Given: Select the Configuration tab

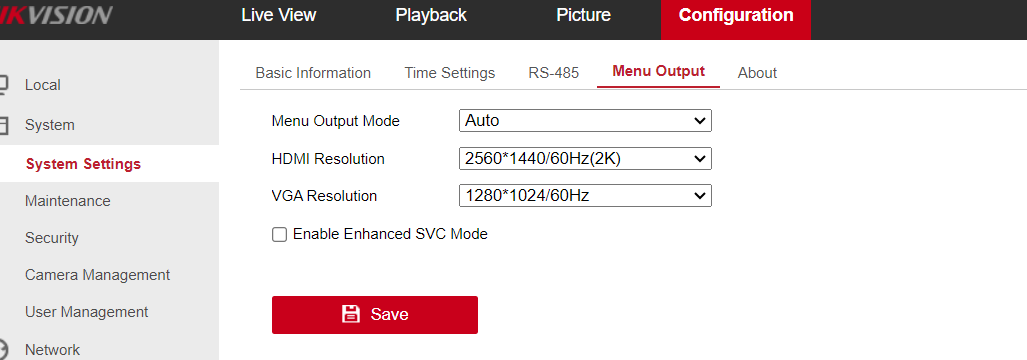Looking at the screenshot, I should [x=736, y=16].
